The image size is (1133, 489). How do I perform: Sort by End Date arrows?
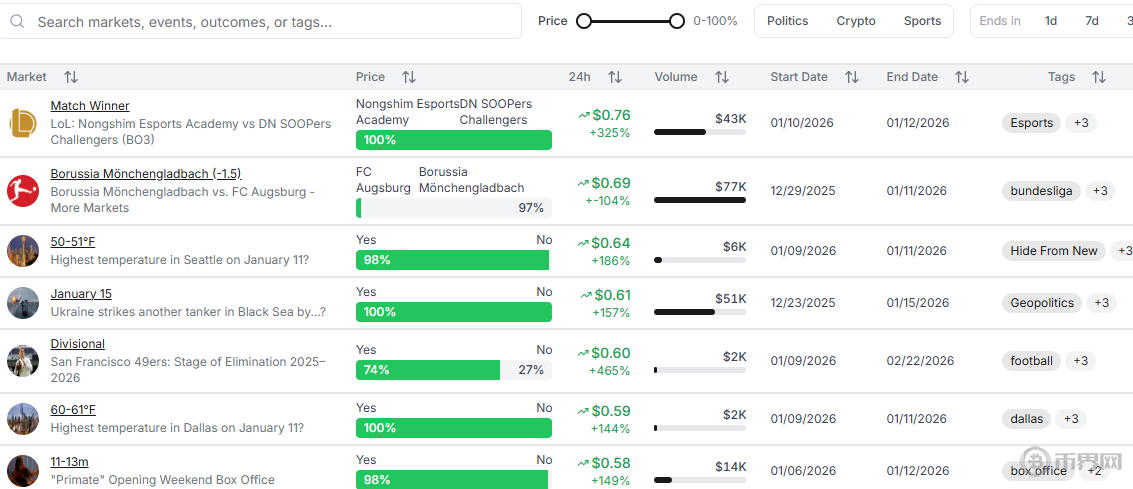962,77
